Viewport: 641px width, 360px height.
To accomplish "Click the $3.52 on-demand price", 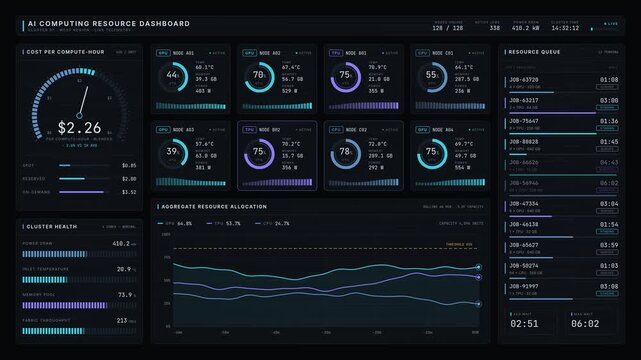I will [x=129, y=192].
